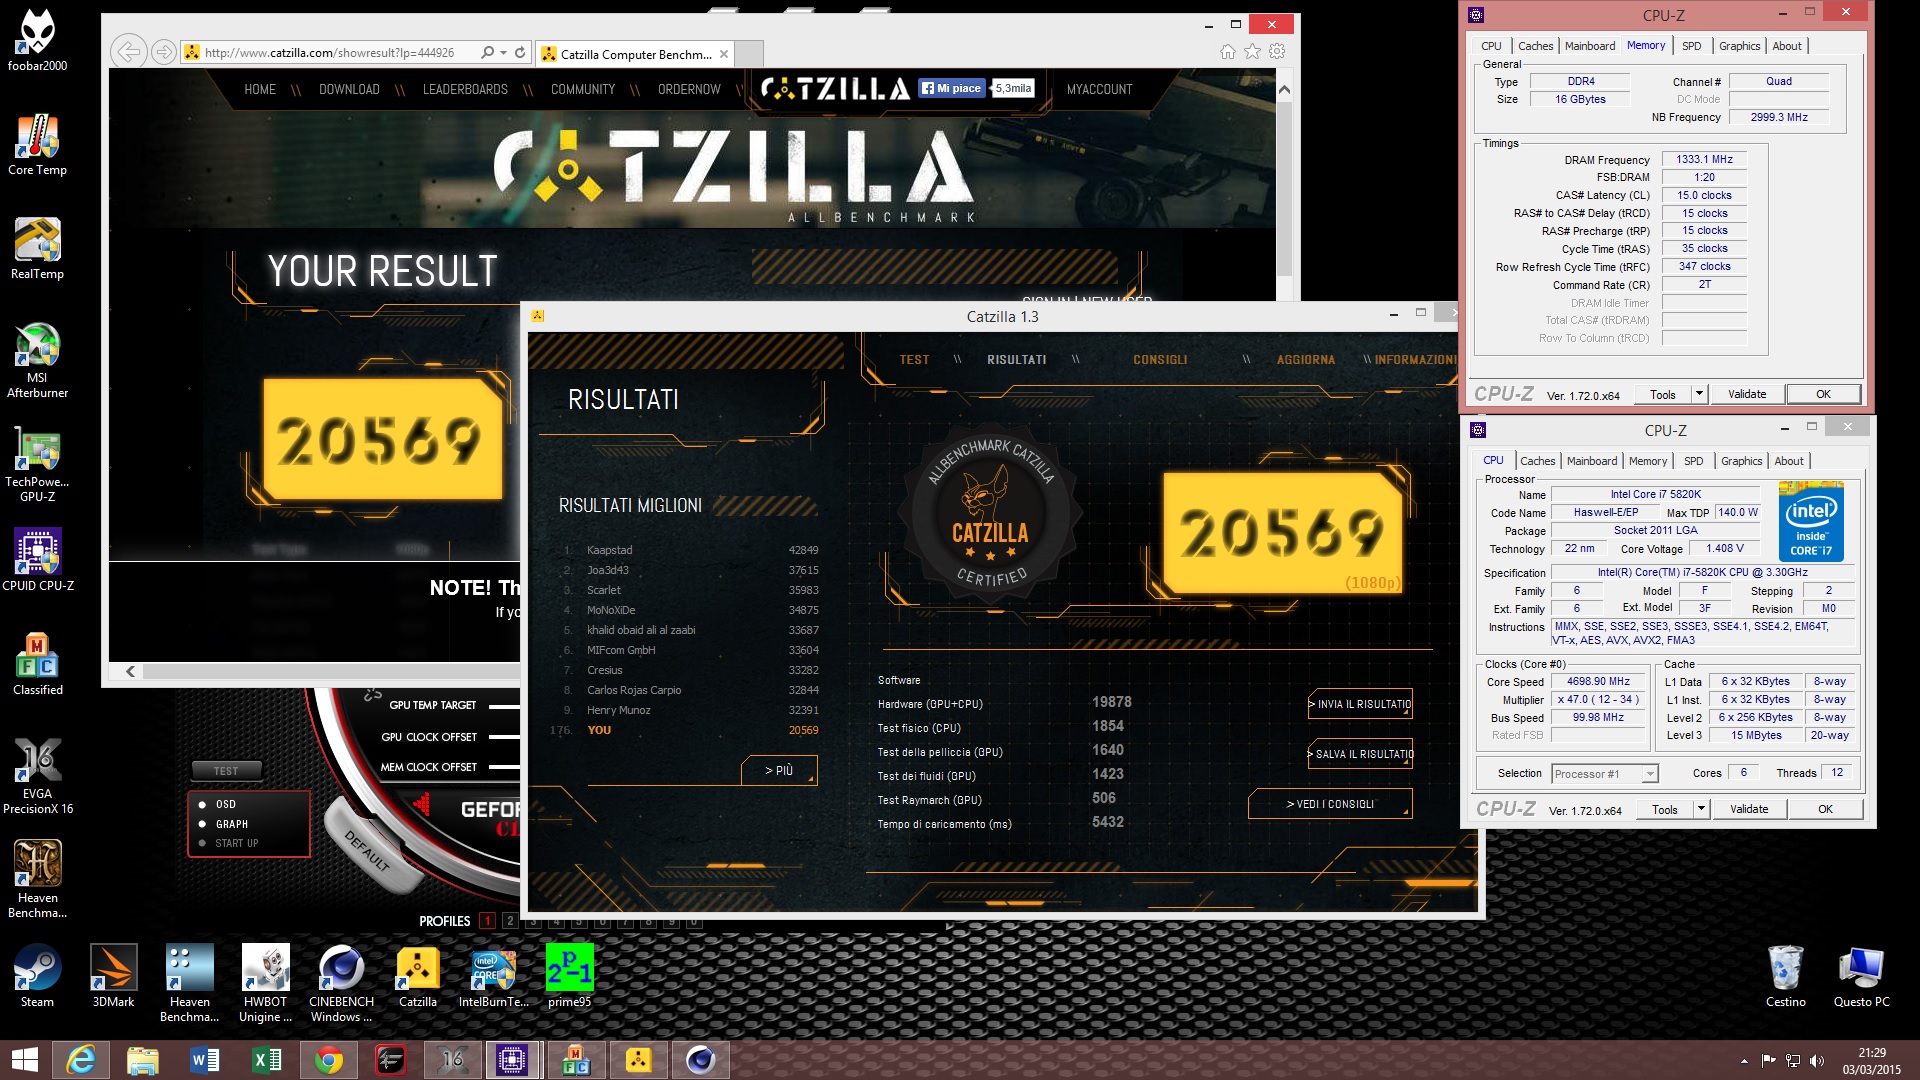Open CINEBENCH Windows desktop shortcut
Viewport: 1920px width, 1080px height.
point(342,984)
